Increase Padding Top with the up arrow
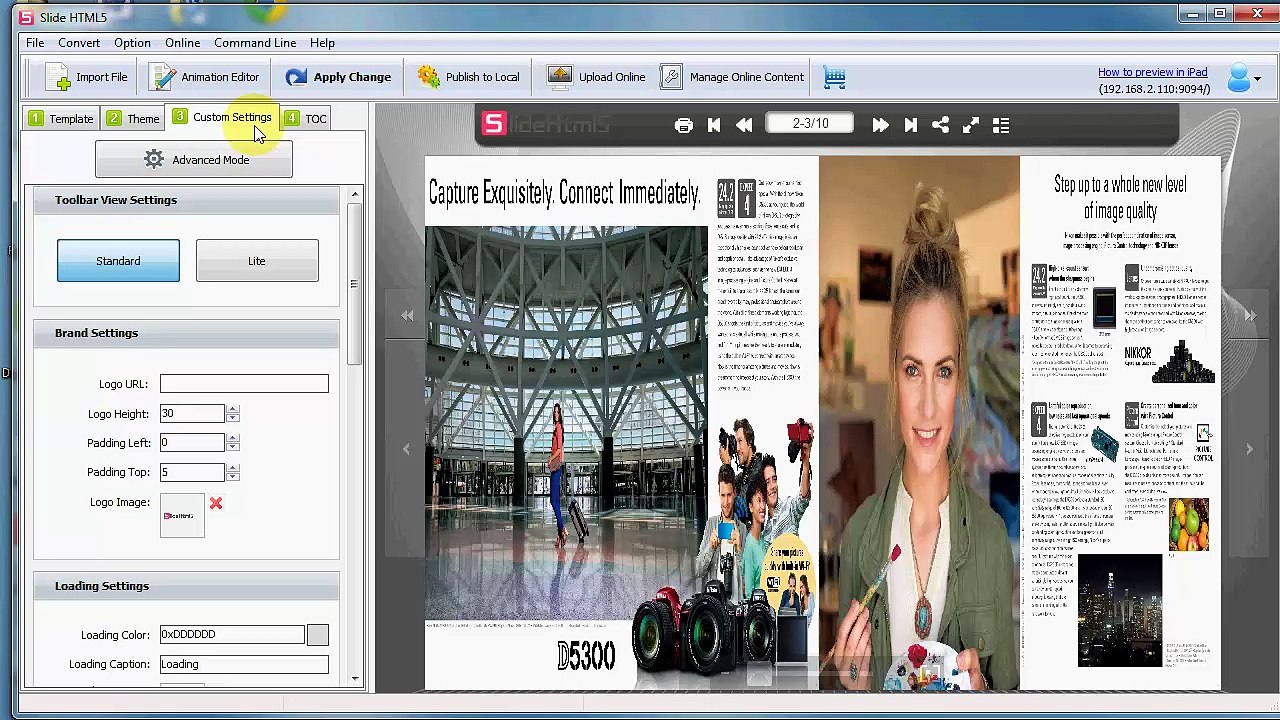Screen dimensions: 1280x720 (233, 467)
